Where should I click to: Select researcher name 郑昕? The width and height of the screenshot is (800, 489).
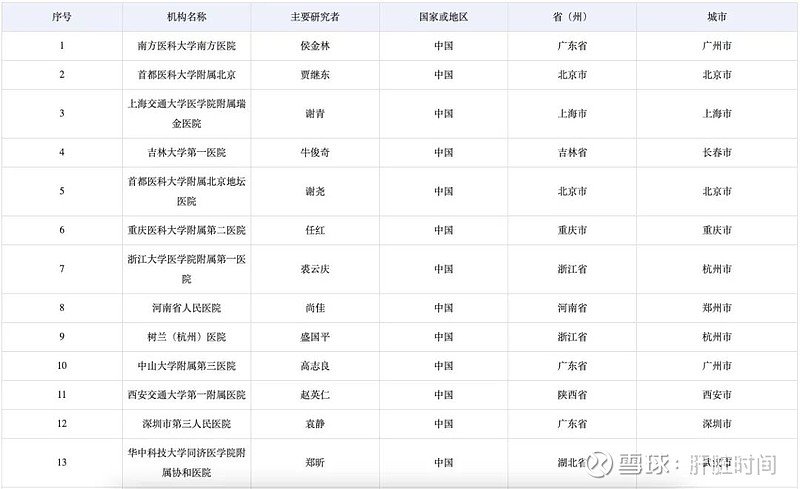pos(315,463)
